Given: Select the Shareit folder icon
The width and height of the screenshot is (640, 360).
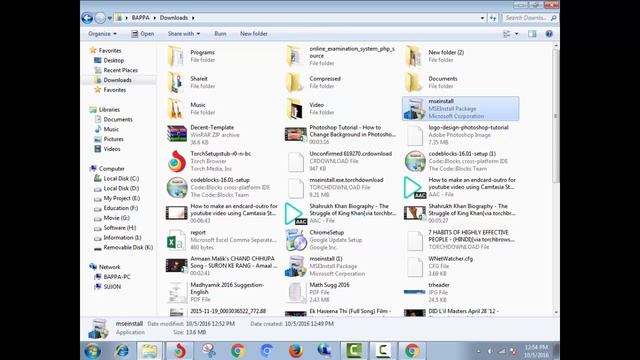Looking at the screenshot, I should [x=176, y=82].
